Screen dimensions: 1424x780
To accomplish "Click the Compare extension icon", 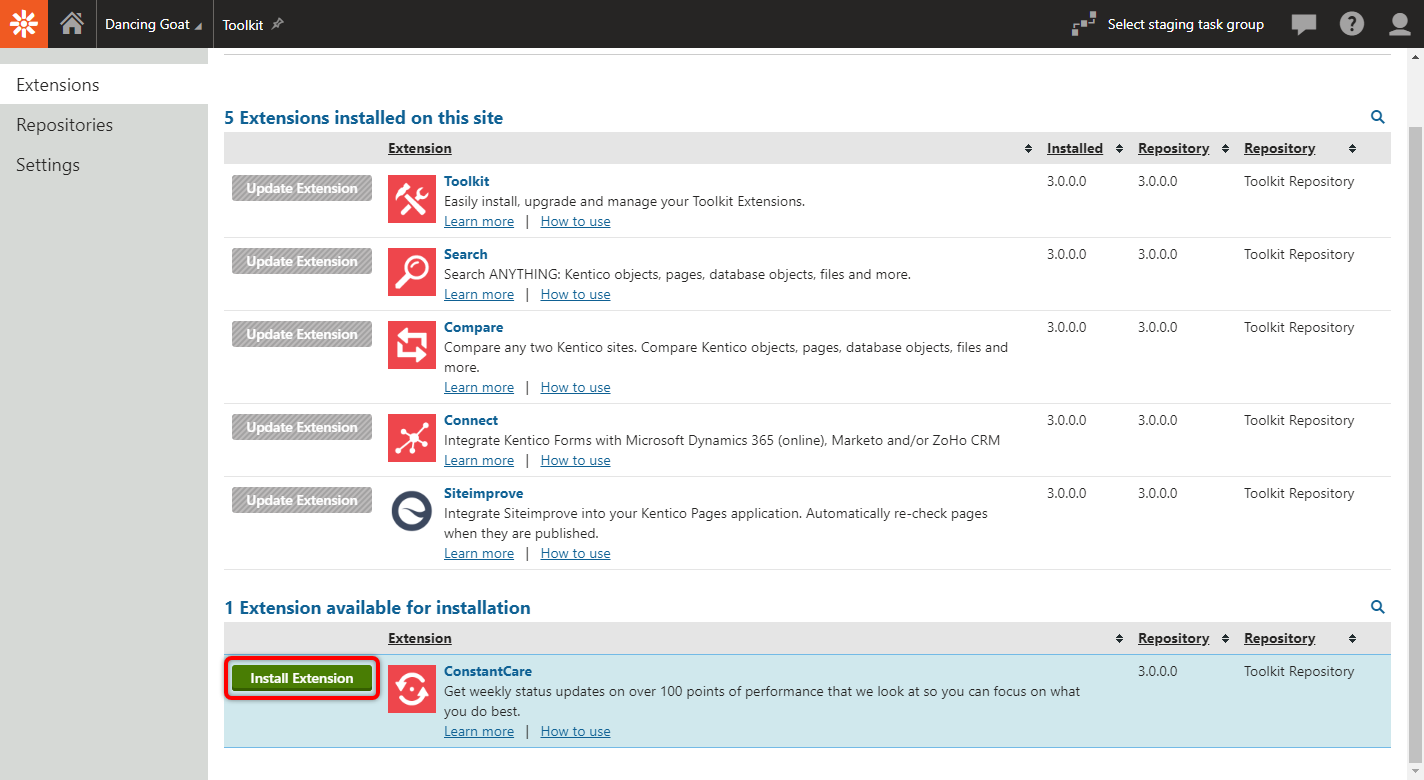I will [x=412, y=346].
